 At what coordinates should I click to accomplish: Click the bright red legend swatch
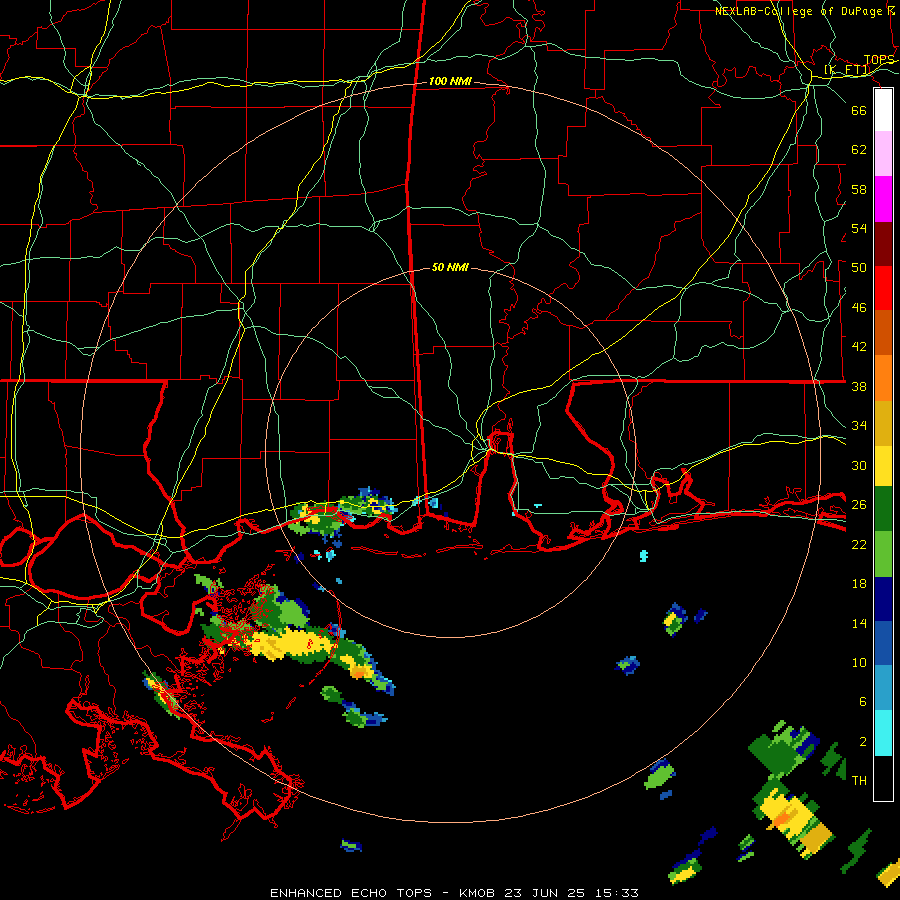tap(883, 288)
